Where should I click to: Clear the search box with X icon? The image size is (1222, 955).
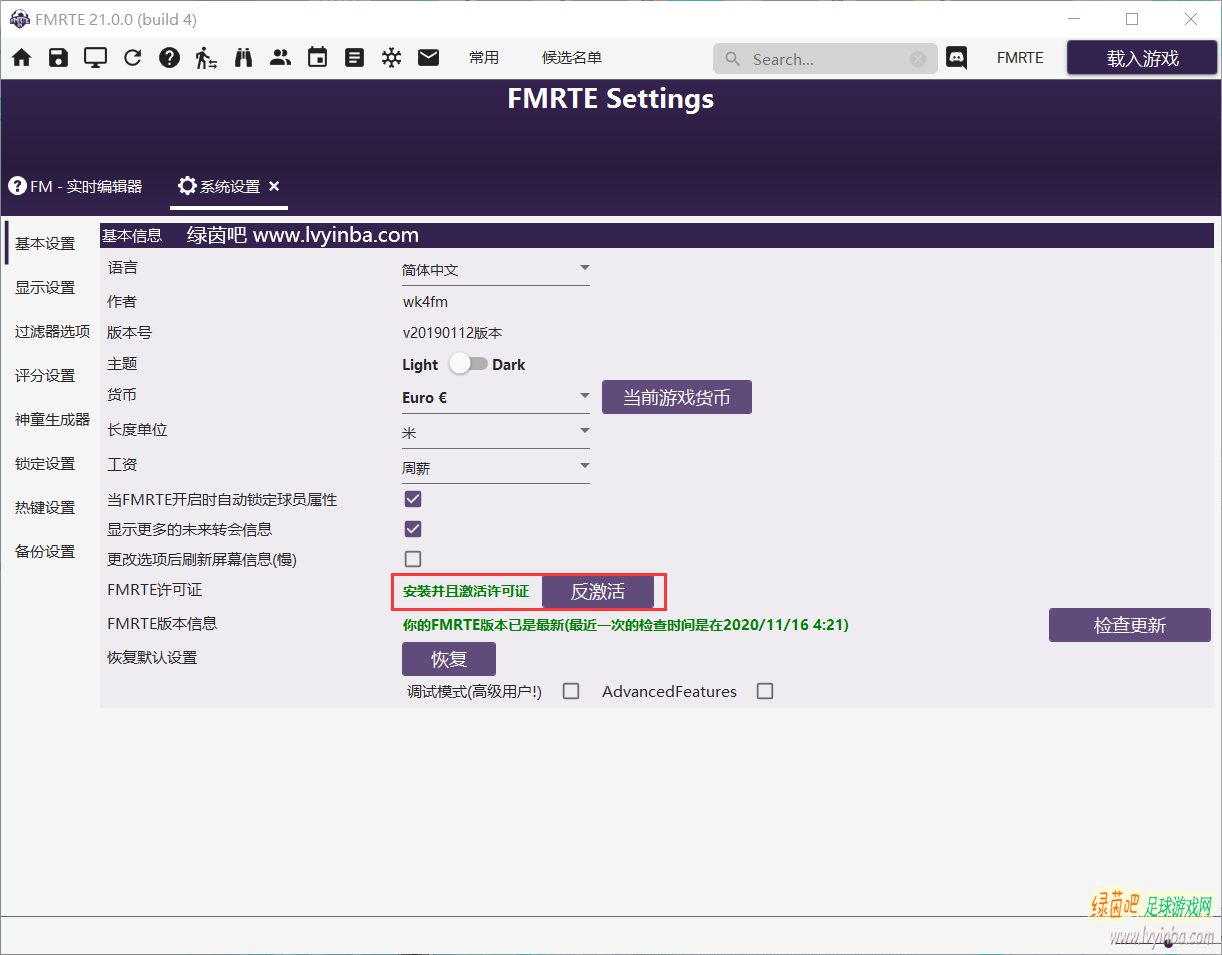(918, 59)
